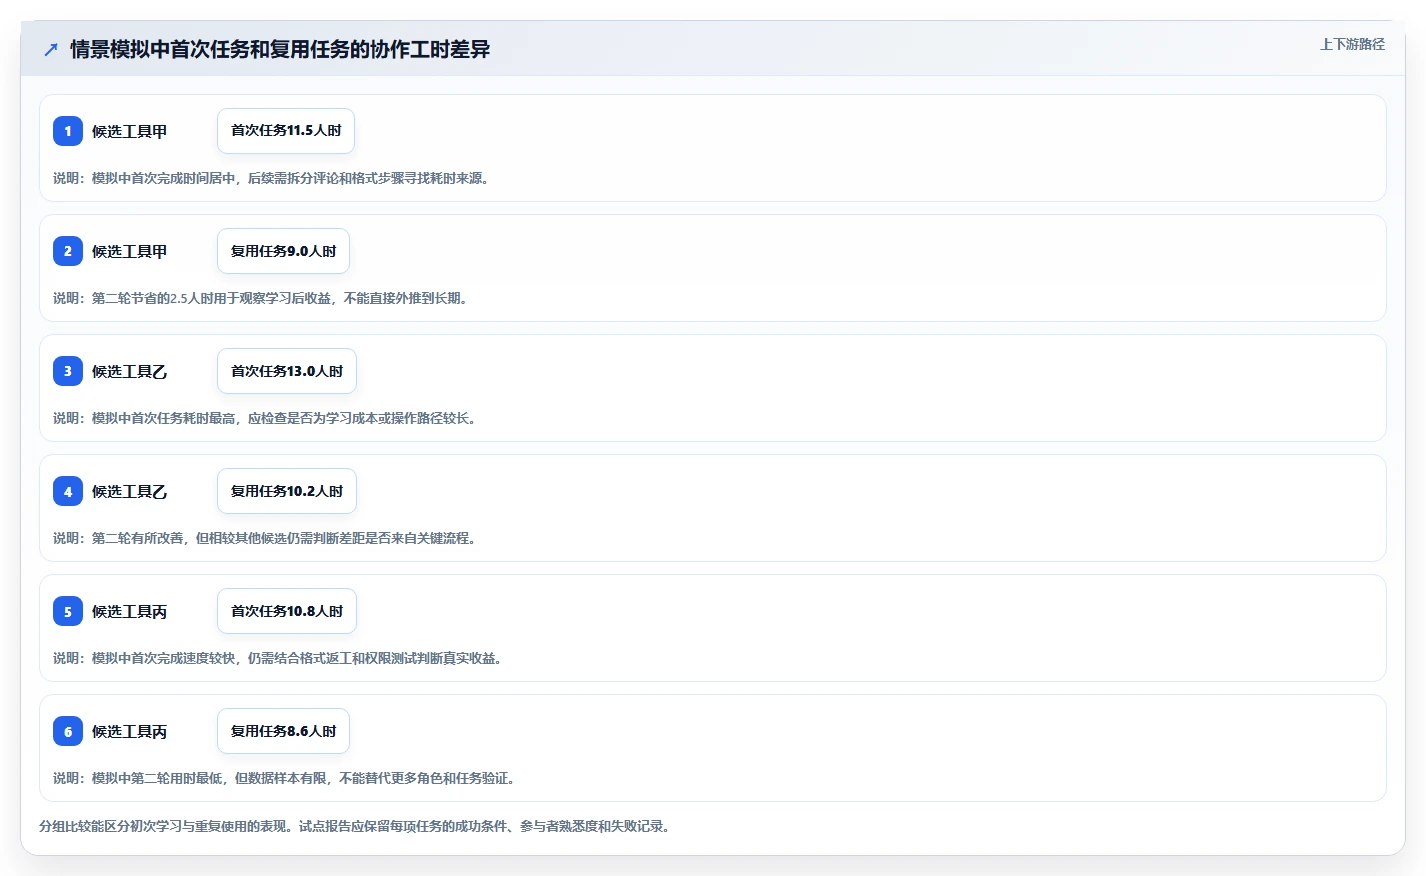Click number badge 6

point(68,731)
